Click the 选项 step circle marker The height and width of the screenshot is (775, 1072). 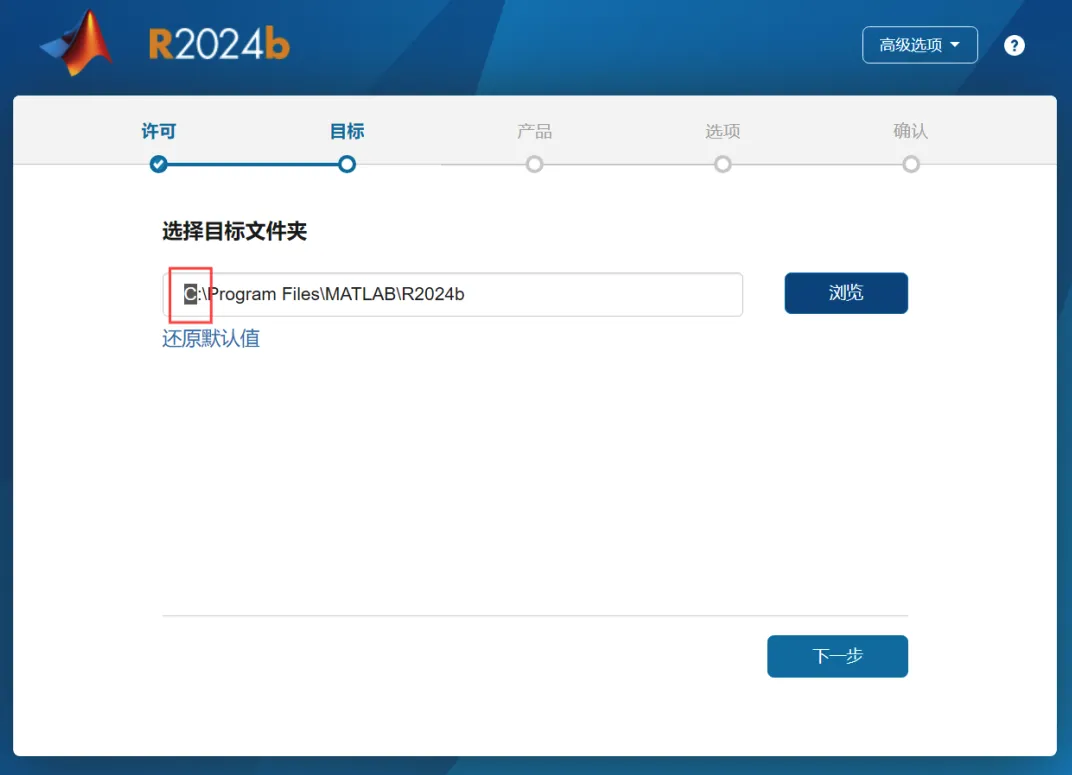click(723, 164)
